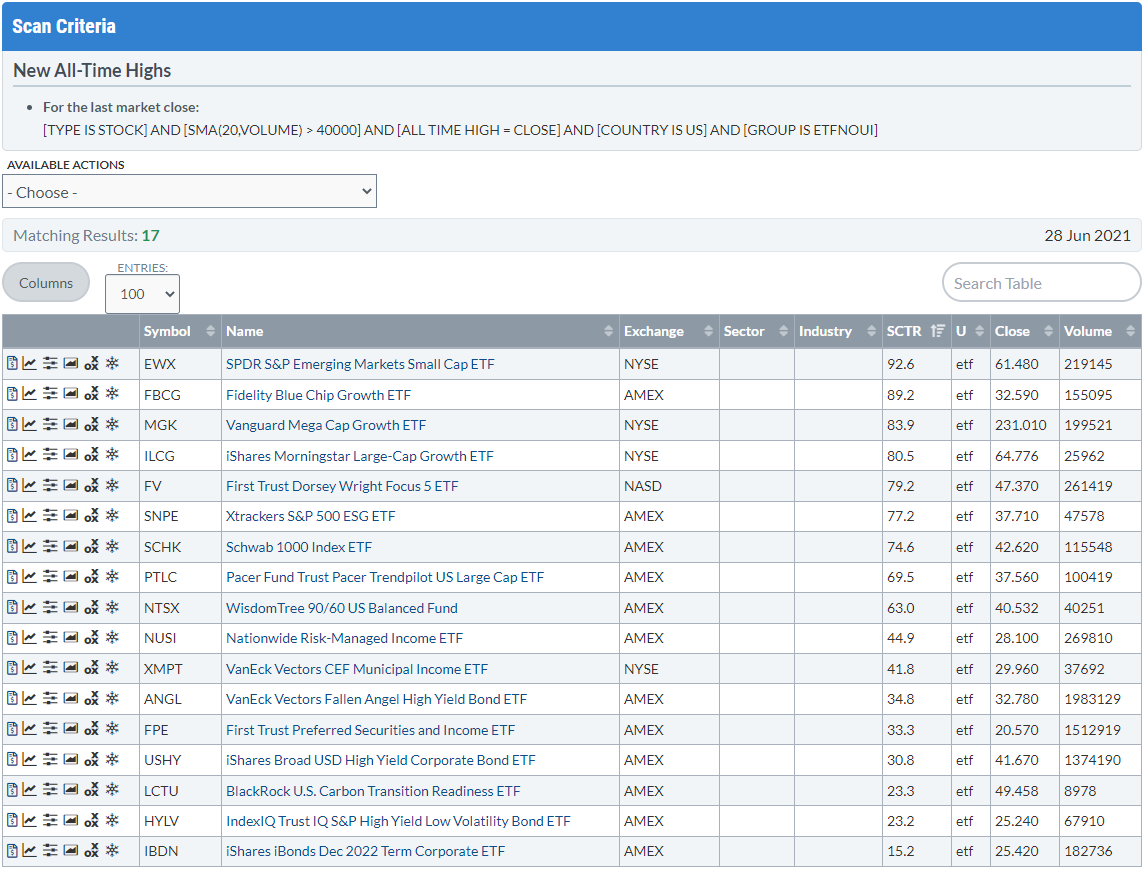Open Schwab 1000 Index ETF link

point(299,547)
